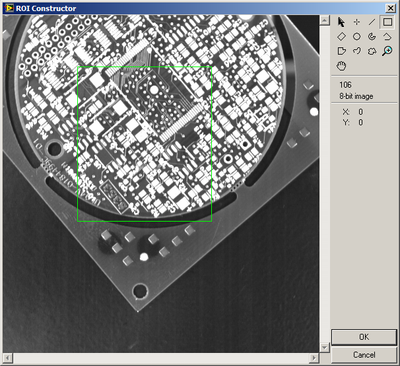Activate the Freehand Line tool

(357, 51)
